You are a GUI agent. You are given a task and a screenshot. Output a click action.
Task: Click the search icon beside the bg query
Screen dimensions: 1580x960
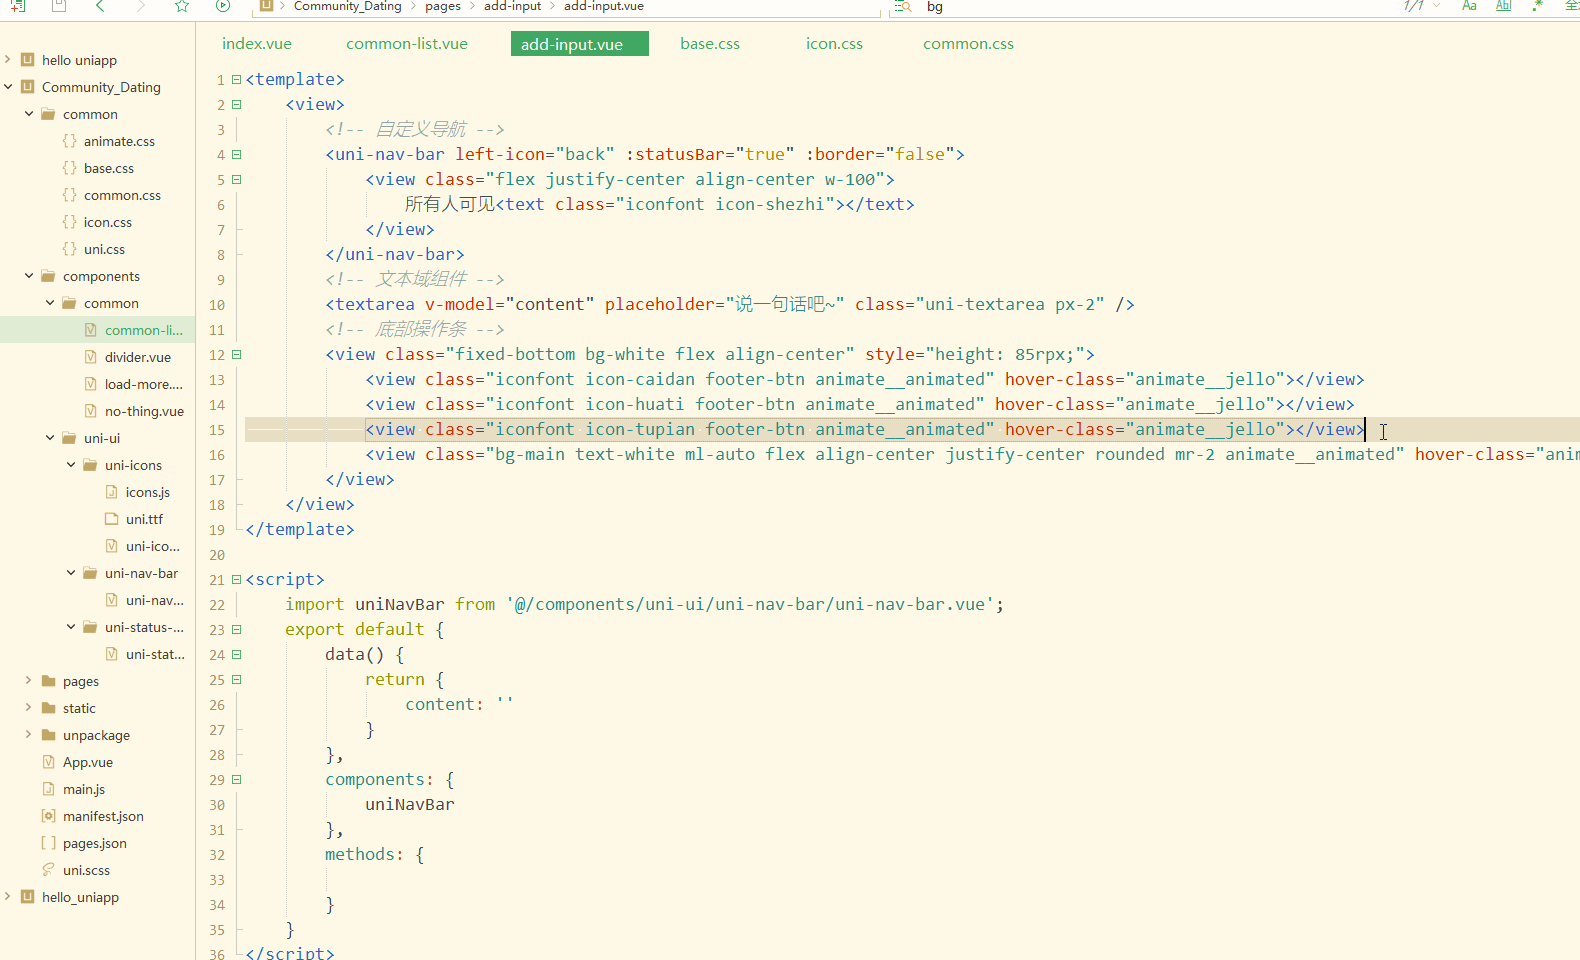[903, 6]
